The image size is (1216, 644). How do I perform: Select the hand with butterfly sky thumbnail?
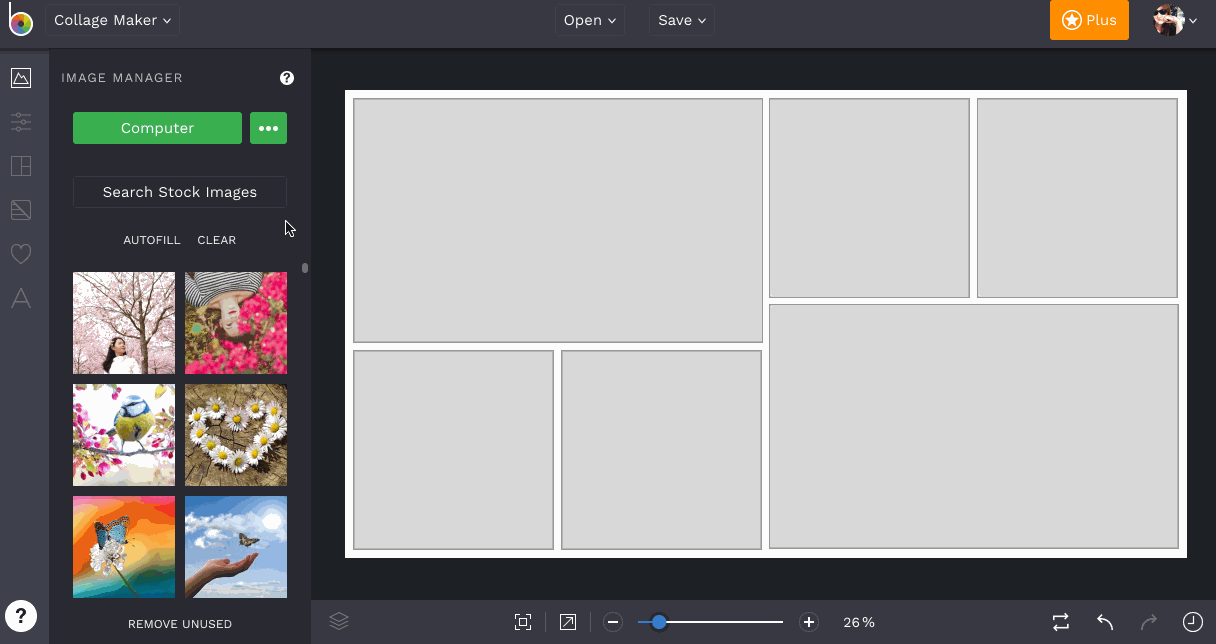coord(236,547)
